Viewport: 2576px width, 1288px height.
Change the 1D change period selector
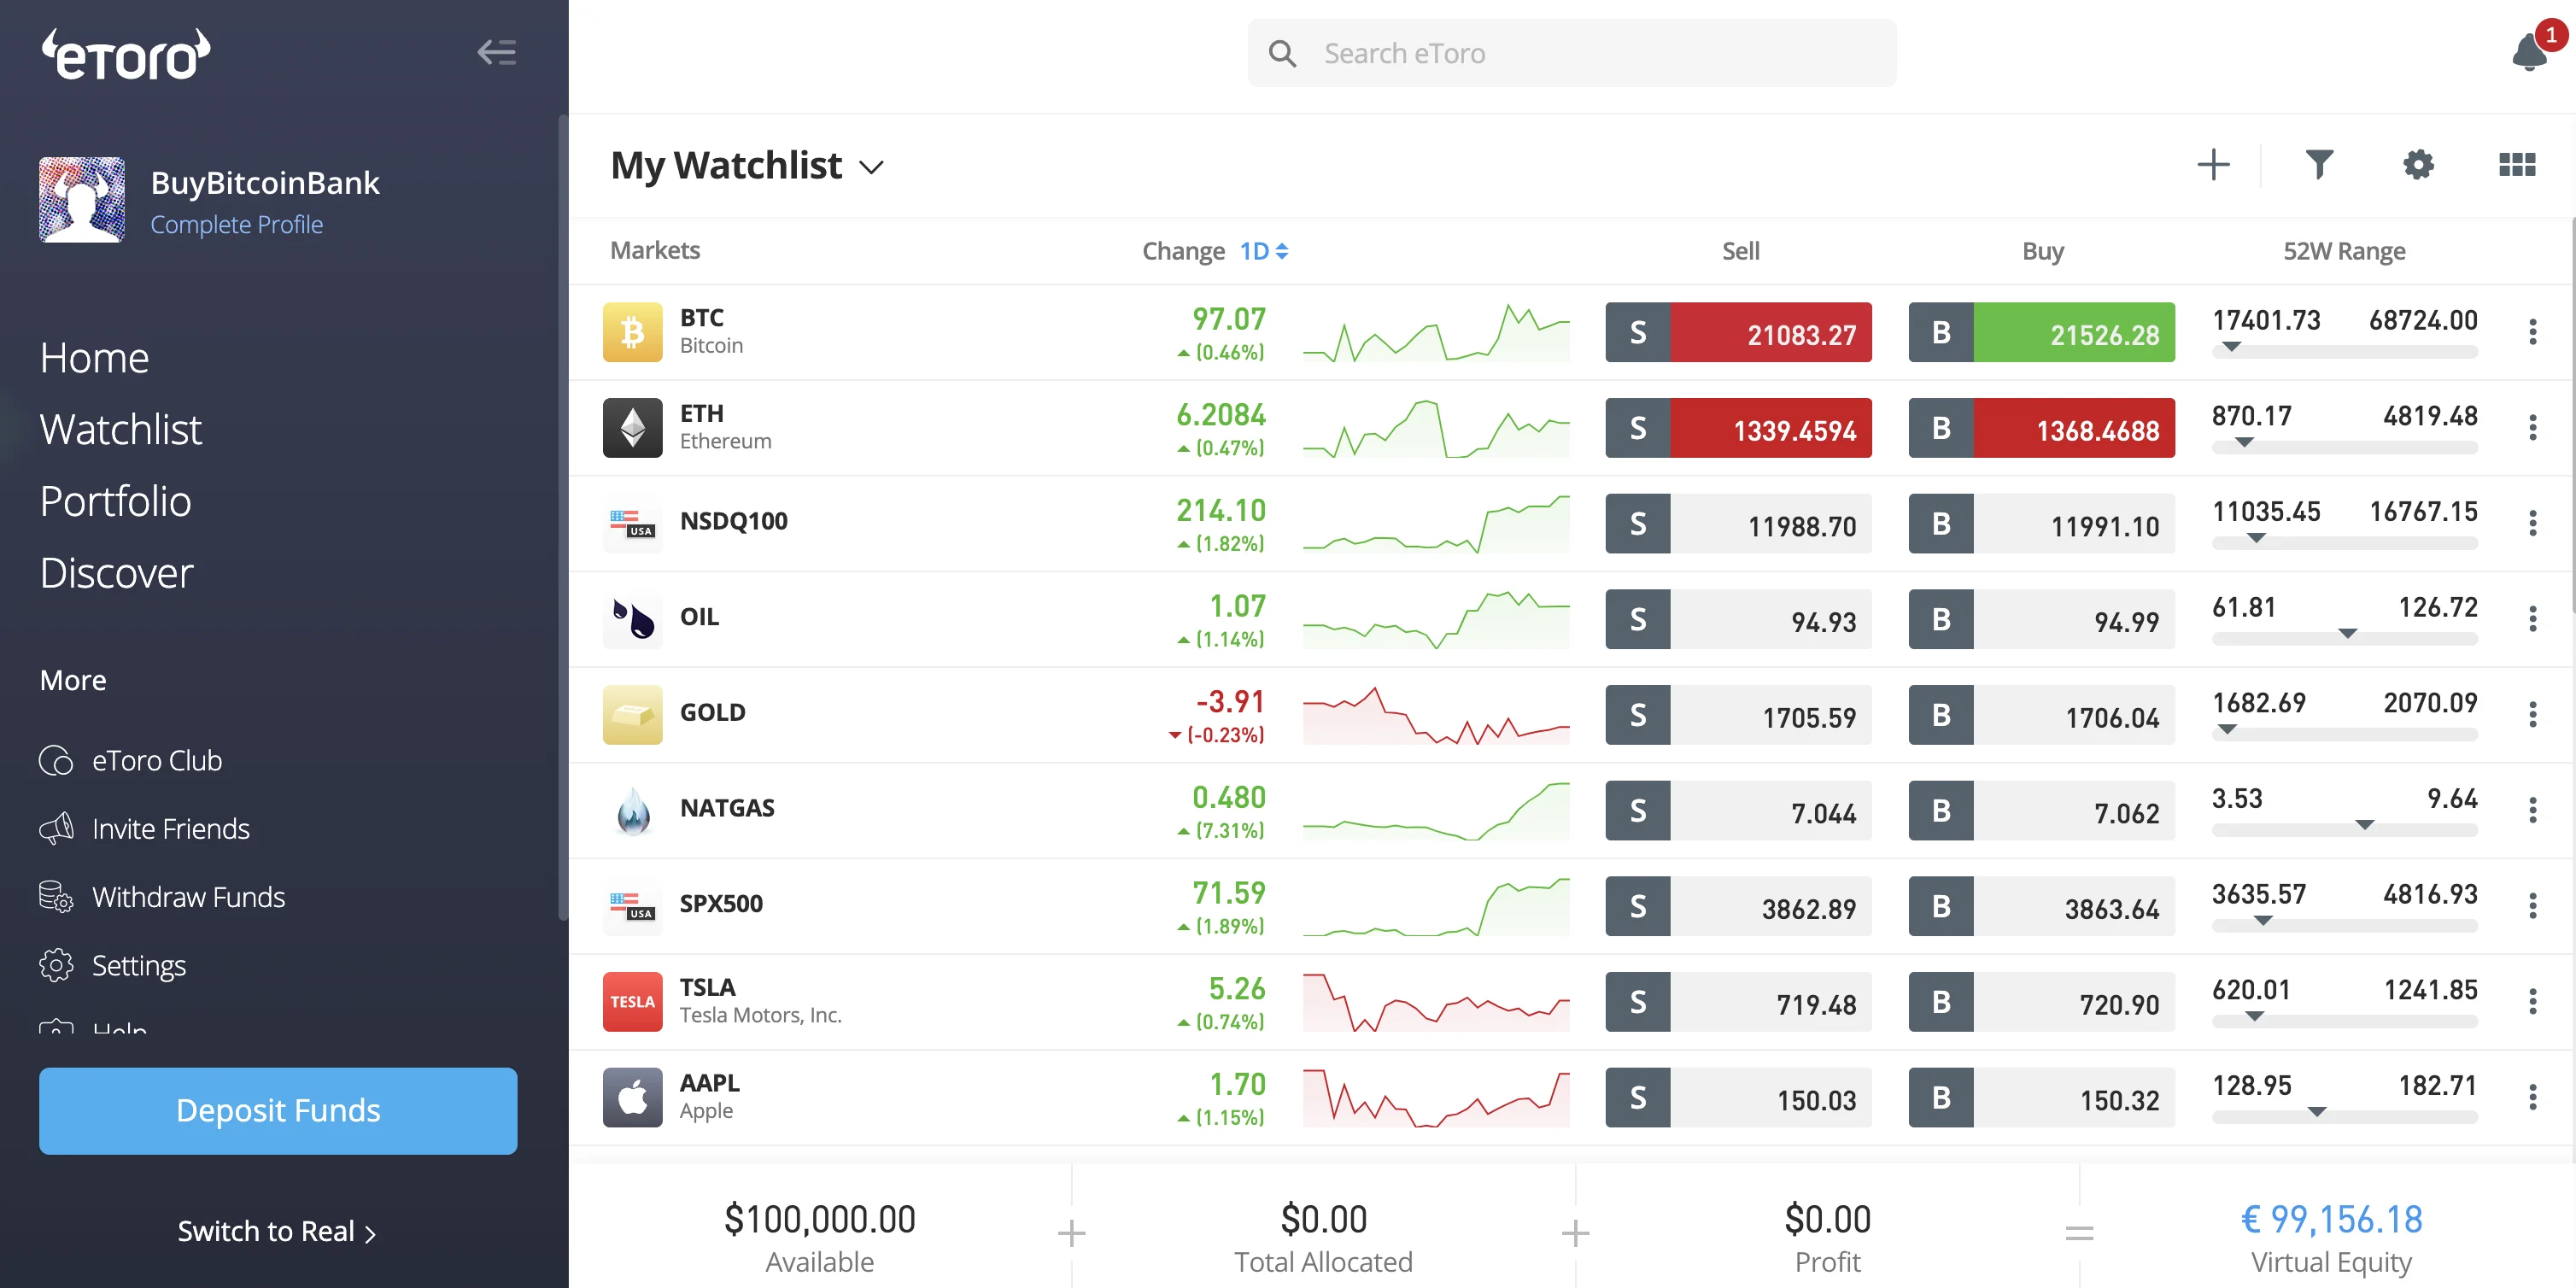[x=1264, y=251]
